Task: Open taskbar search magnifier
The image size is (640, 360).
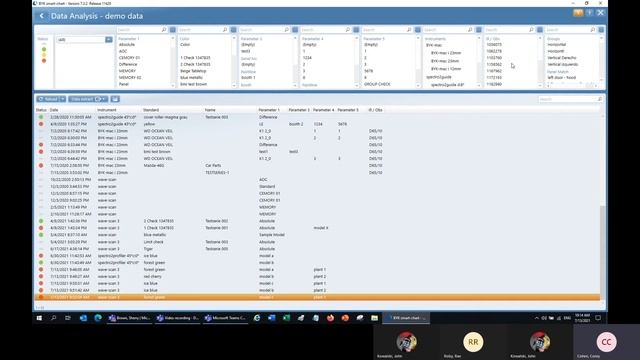Action: point(53,318)
